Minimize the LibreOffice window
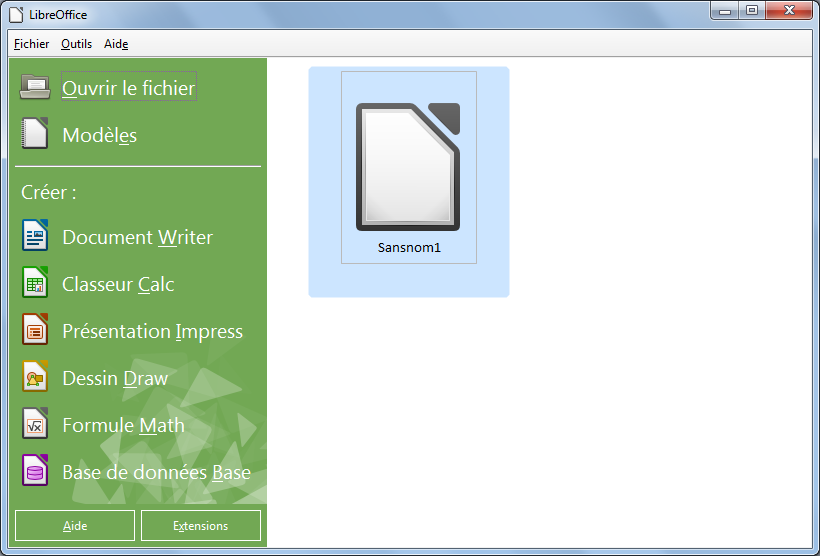Viewport: 820px width, 556px height. pyautogui.click(x=725, y=10)
